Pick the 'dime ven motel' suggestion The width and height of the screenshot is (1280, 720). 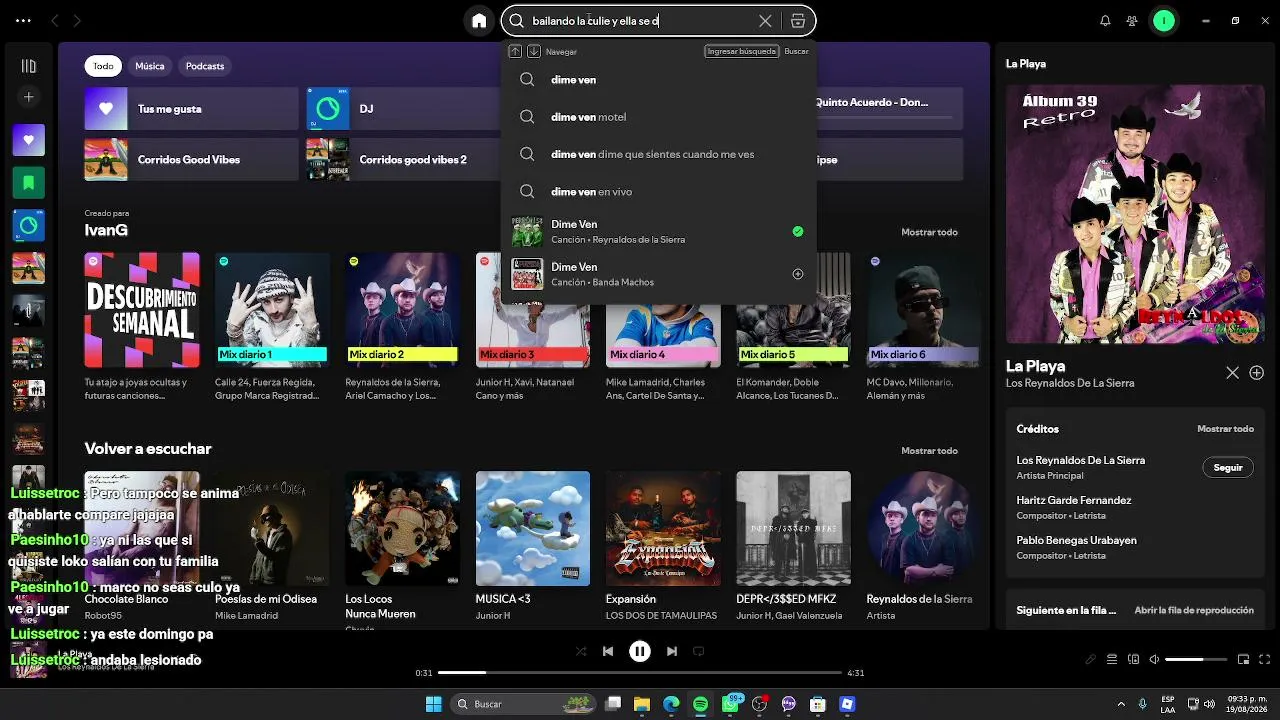(658, 117)
